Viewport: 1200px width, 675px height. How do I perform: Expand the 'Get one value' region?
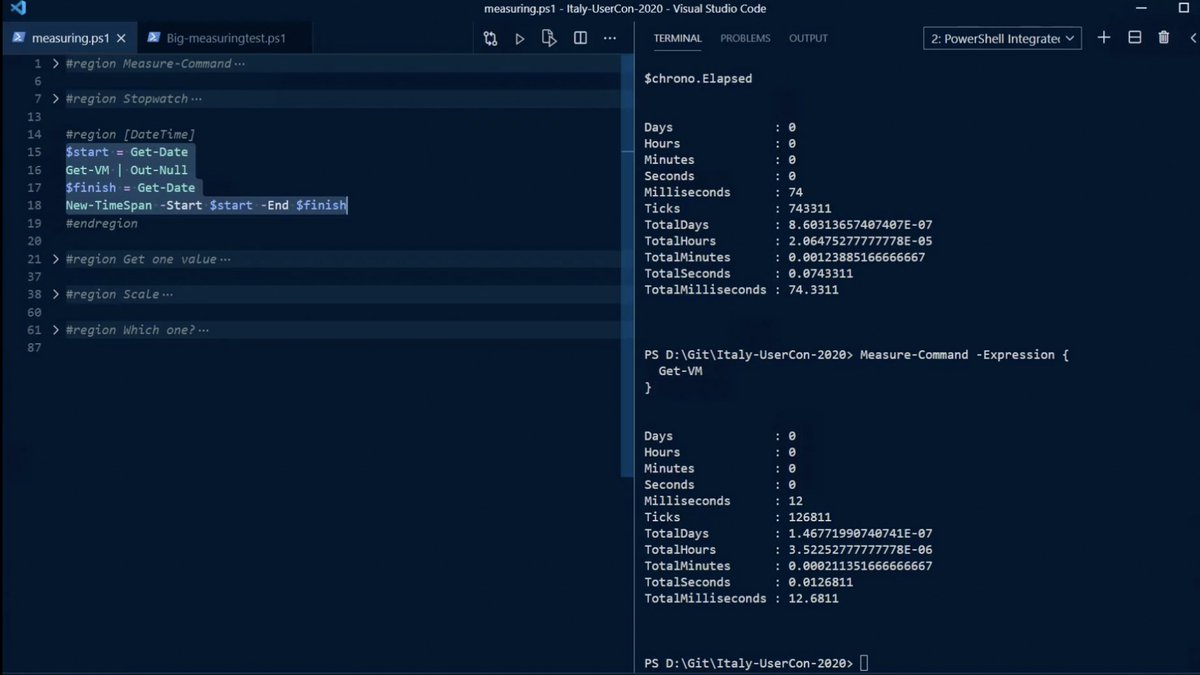pyautogui.click(x=55, y=258)
